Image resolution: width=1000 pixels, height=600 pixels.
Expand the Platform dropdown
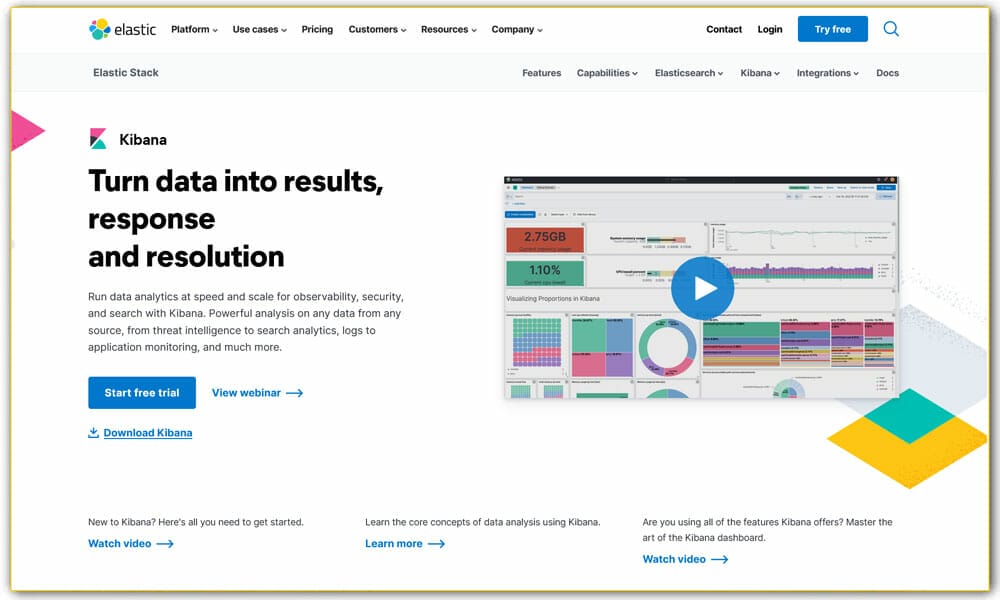coord(193,29)
